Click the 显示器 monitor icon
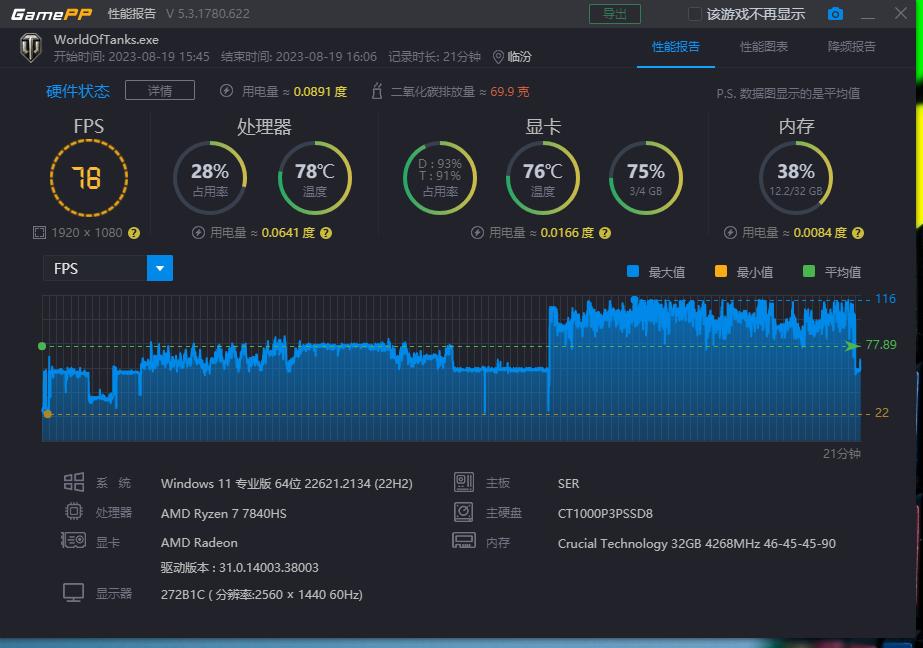 (x=74, y=593)
